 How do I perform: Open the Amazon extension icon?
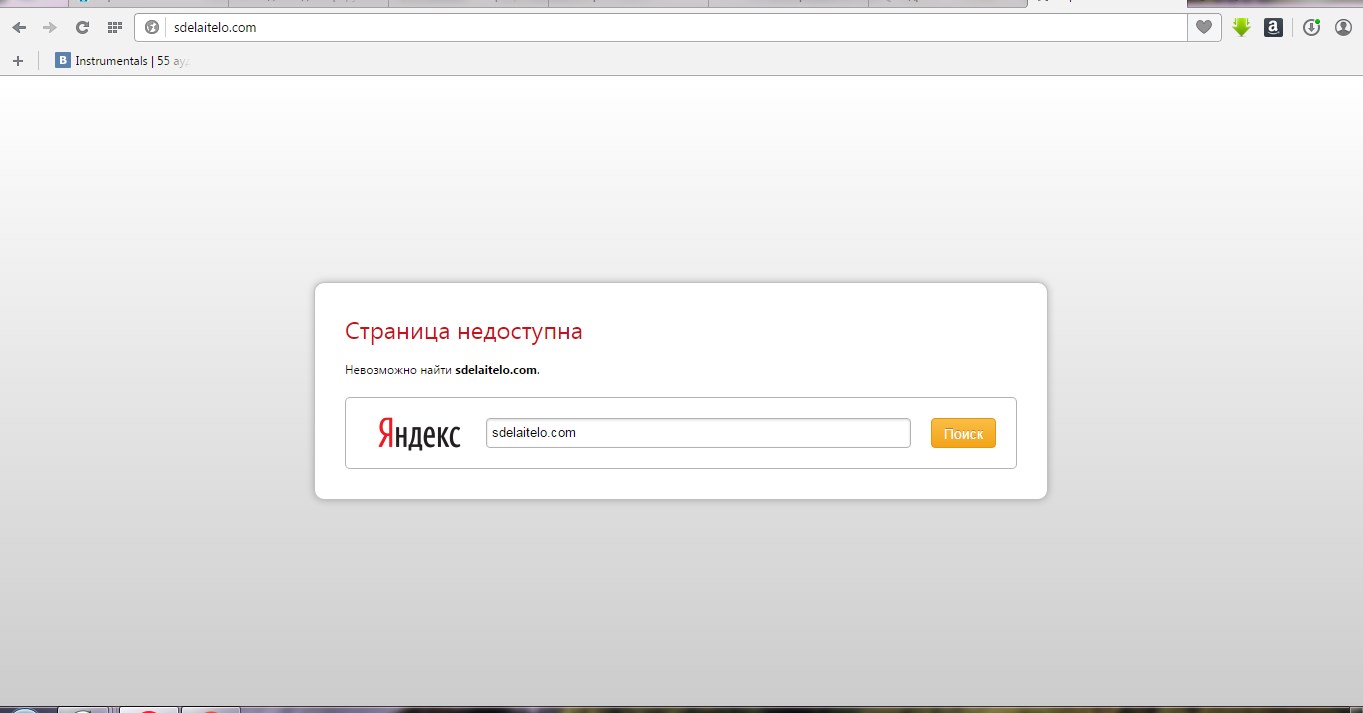1273,28
